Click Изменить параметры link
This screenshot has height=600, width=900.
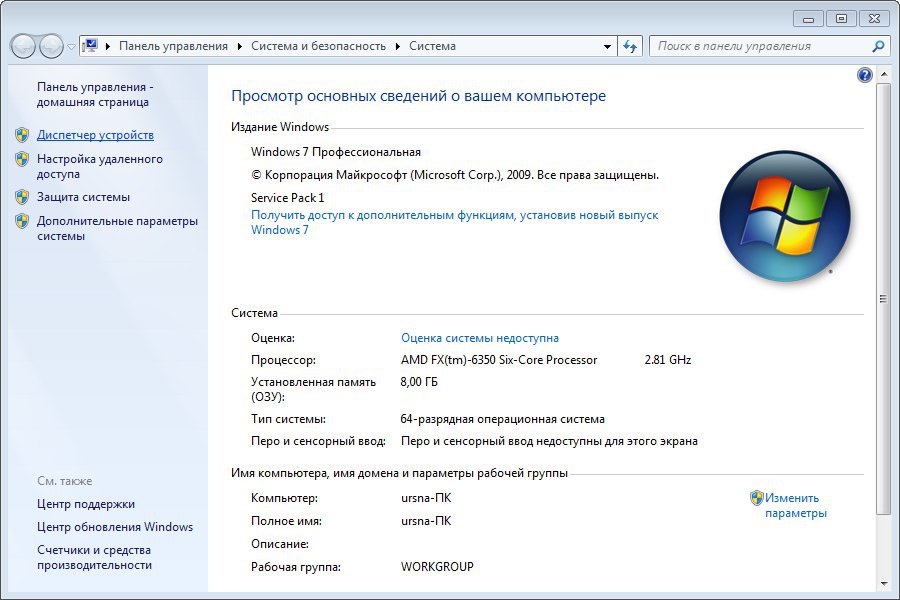pyautogui.click(x=796, y=505)
